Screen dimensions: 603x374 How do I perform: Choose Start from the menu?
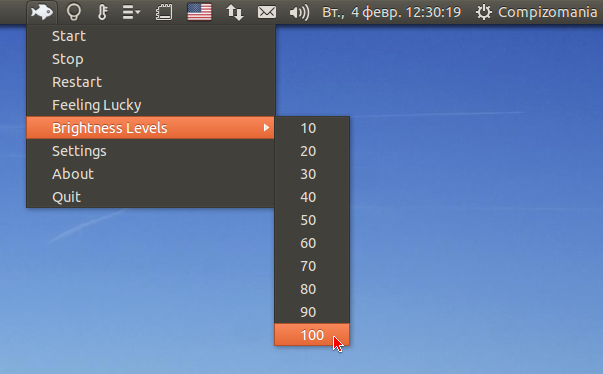coord(150,36)
